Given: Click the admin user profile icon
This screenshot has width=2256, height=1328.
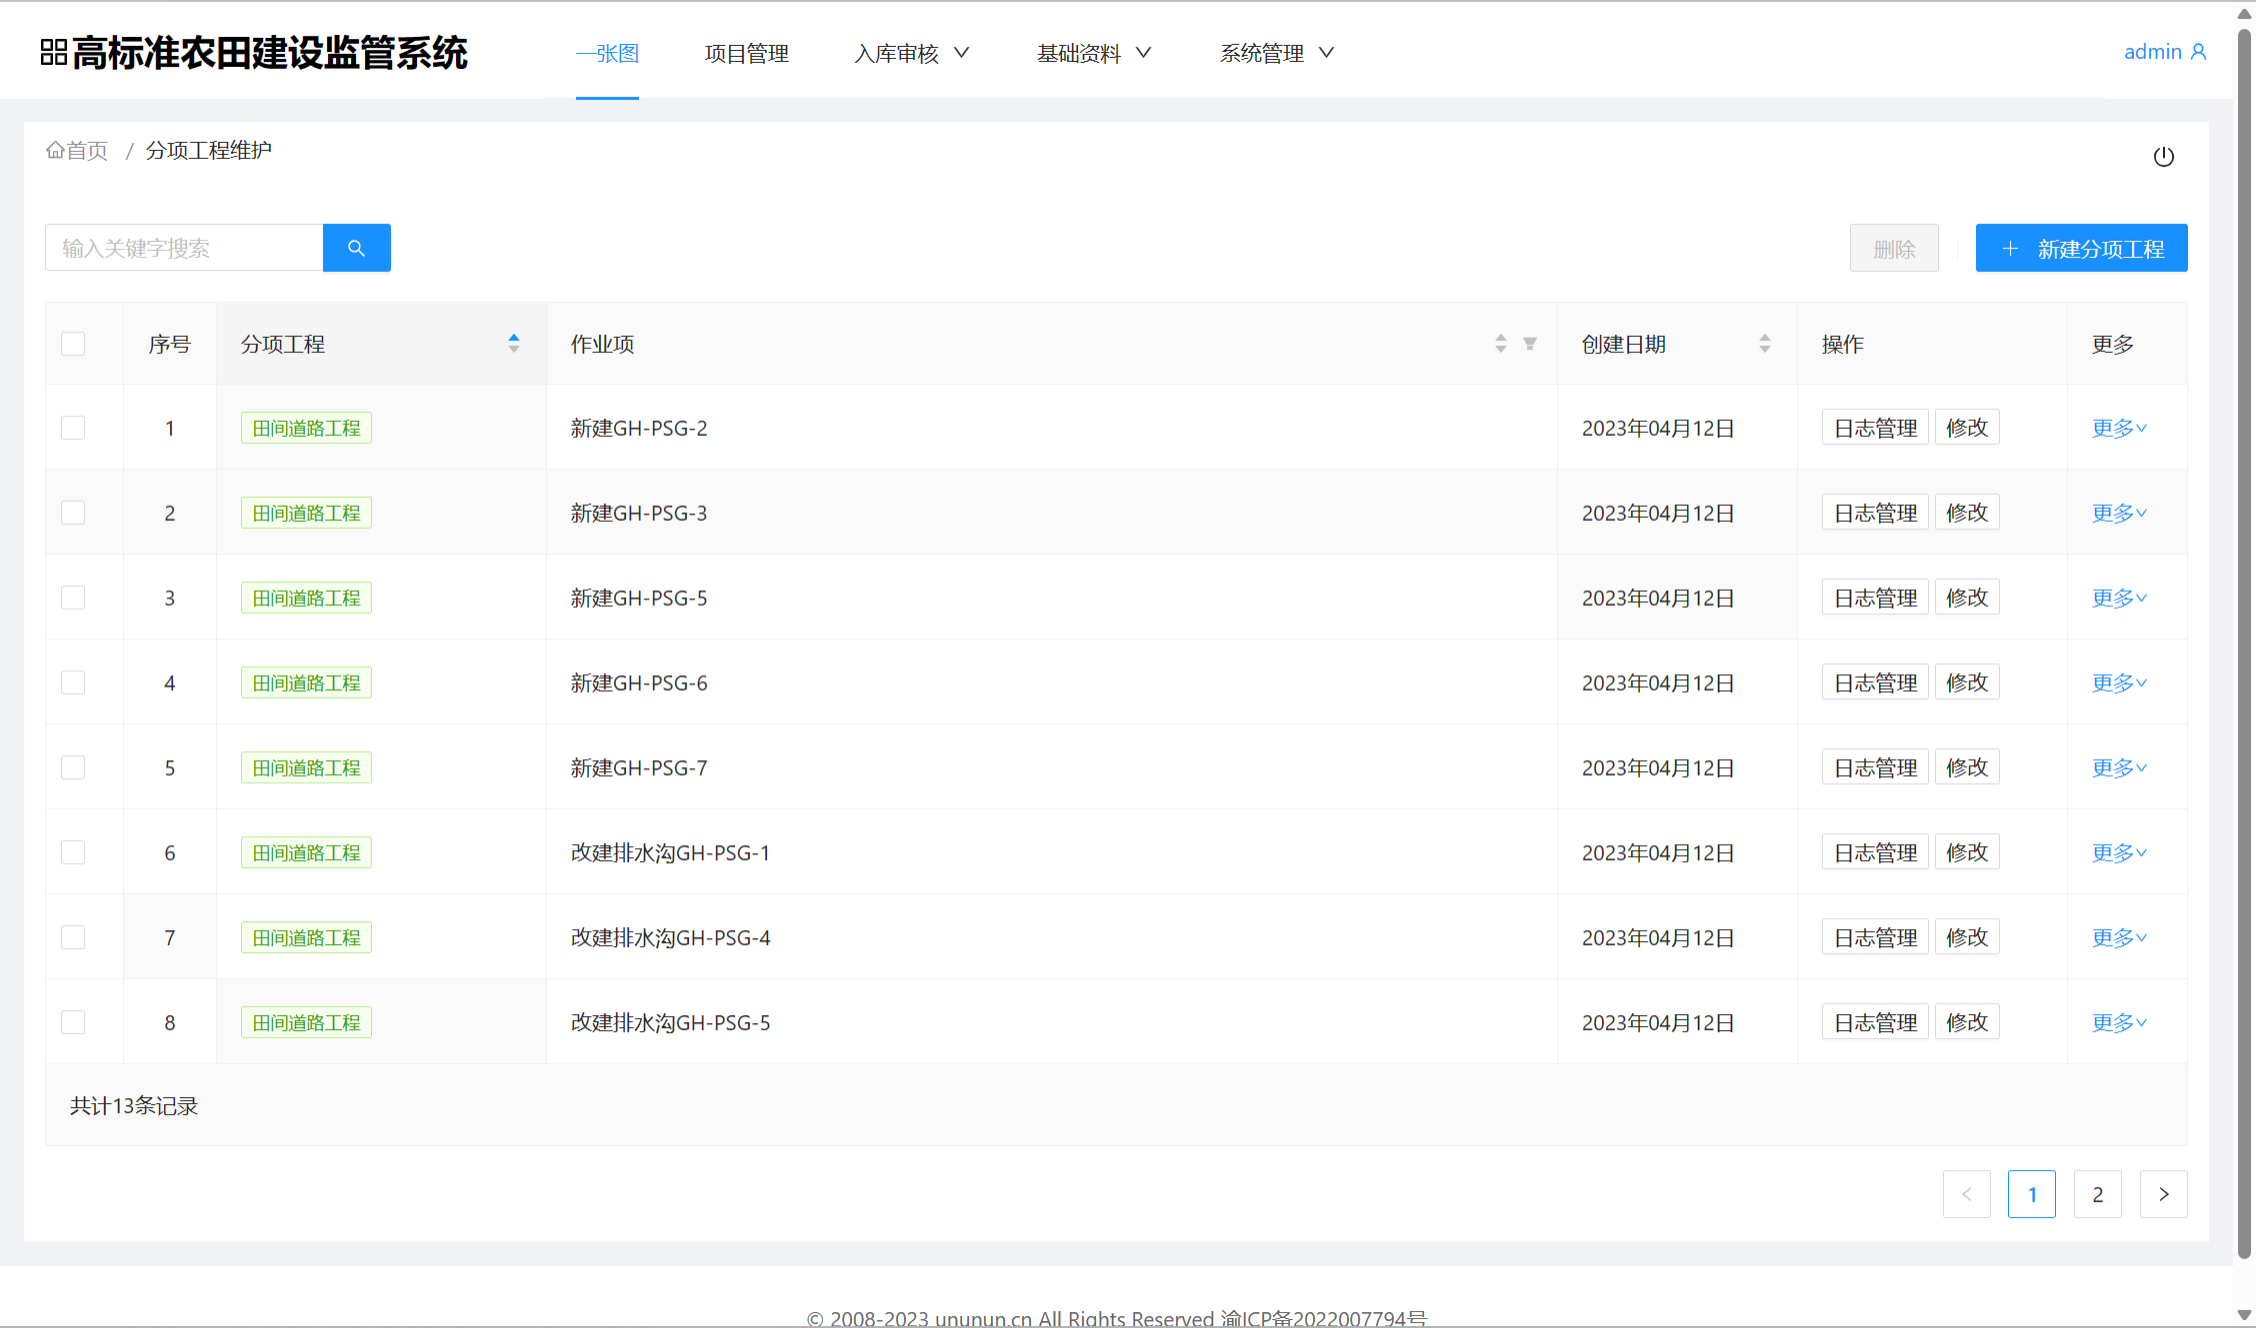Looking at the screenshot, I should tap(2198, 52).
